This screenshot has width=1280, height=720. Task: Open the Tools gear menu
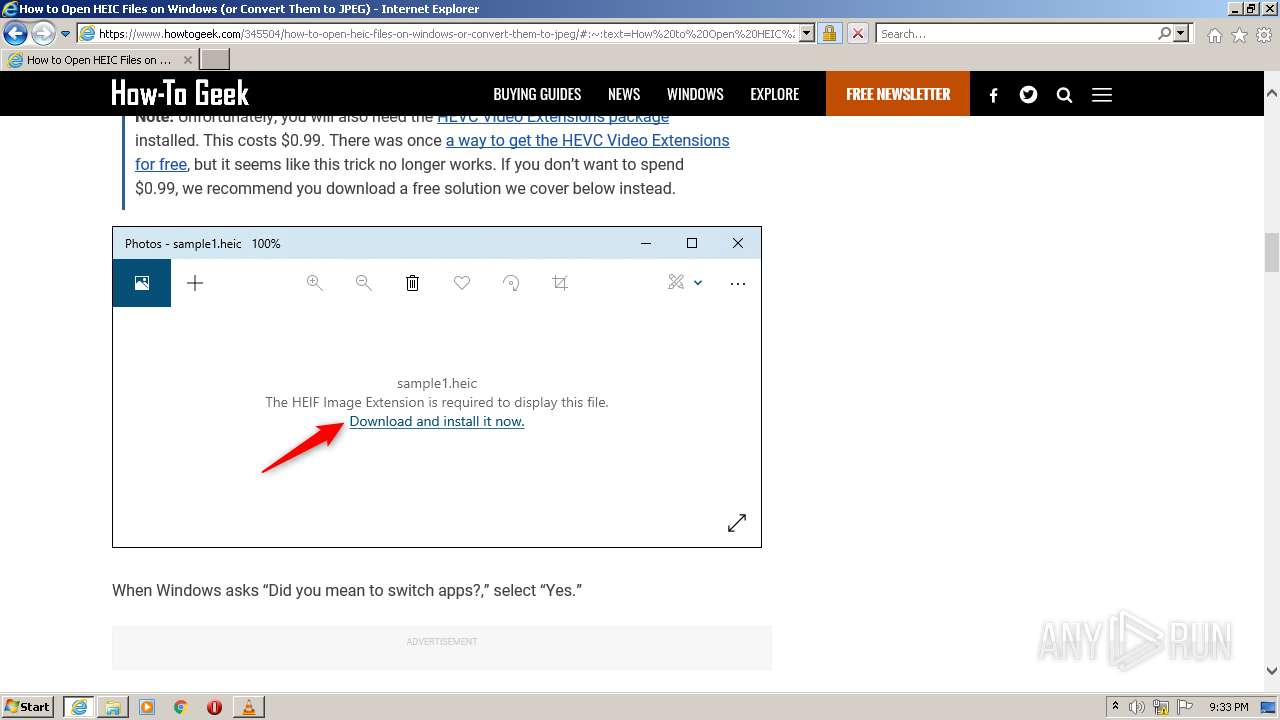[x=1264, y=35]
